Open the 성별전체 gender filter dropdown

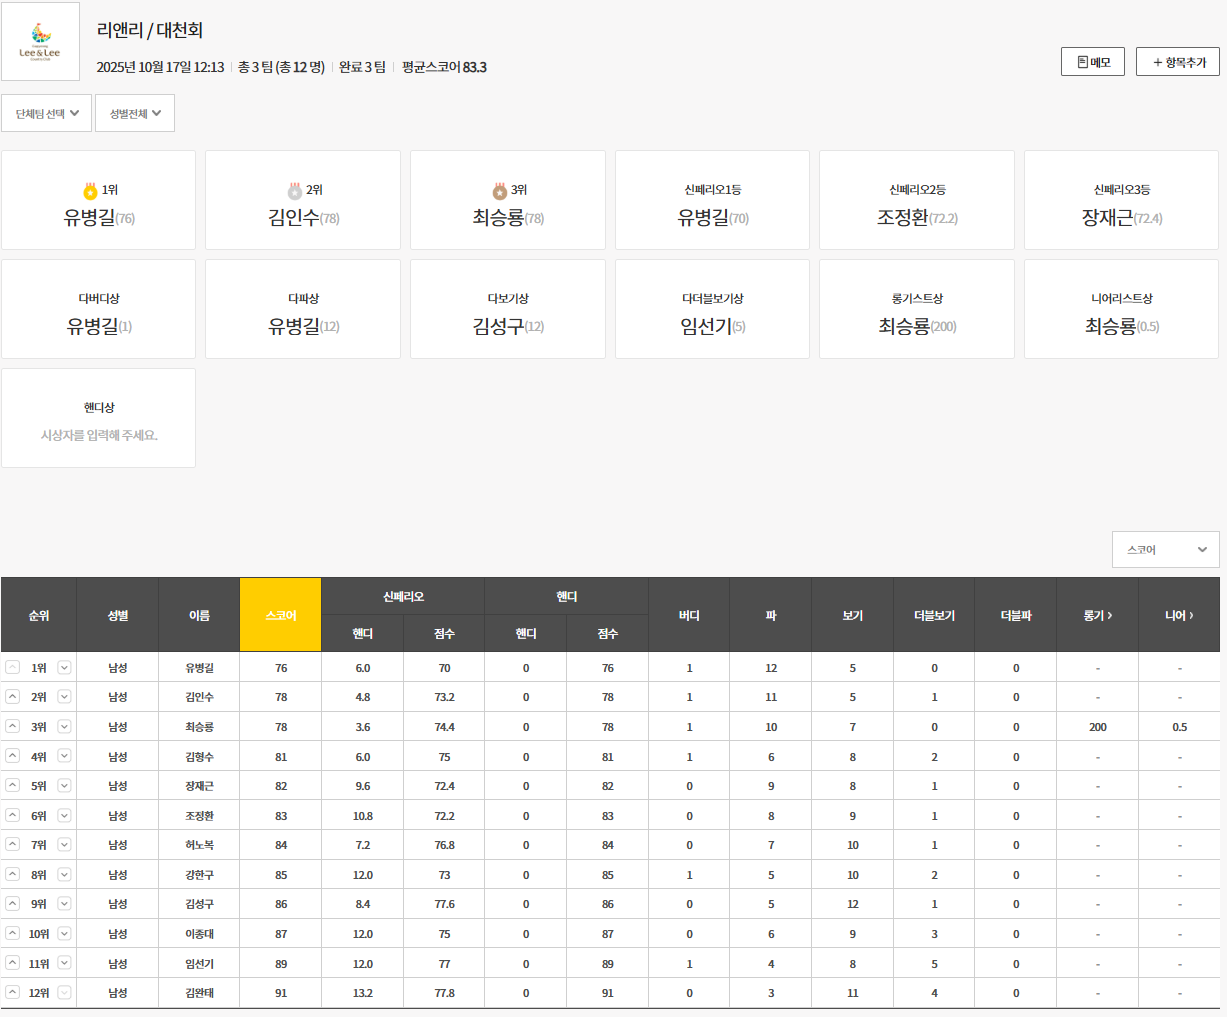[x=135, y=113]
